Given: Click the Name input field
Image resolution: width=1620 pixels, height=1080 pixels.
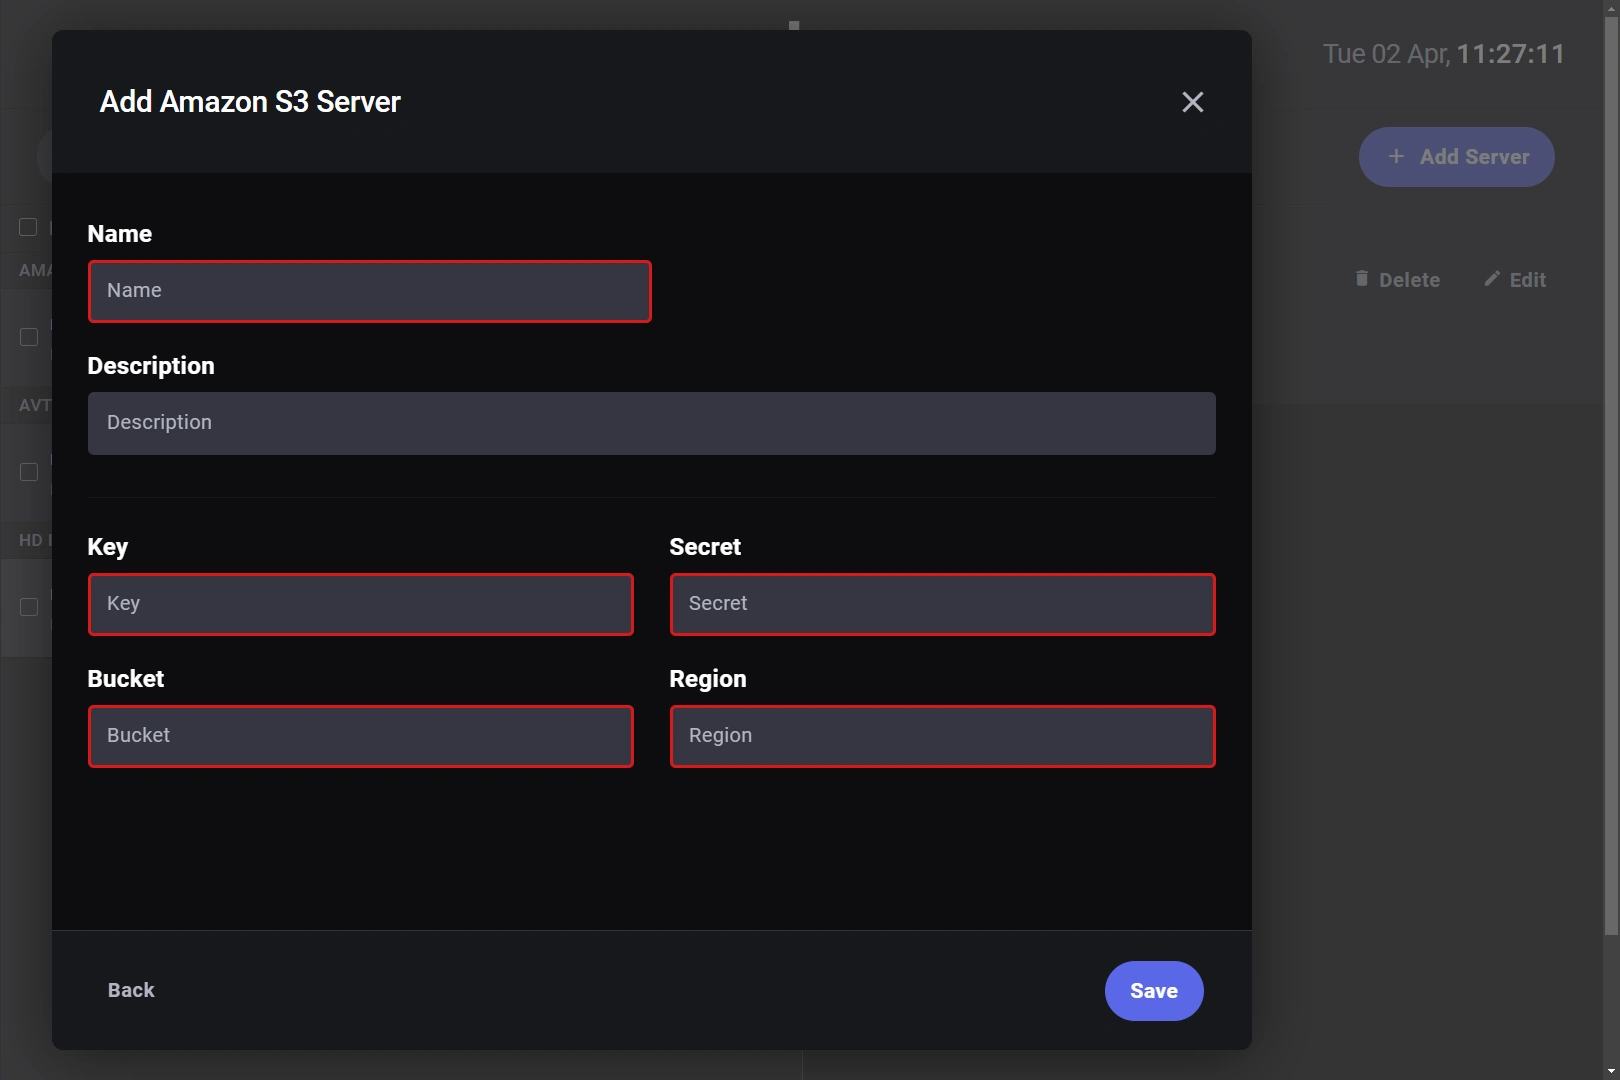Looking at the screenshot, I should click(370, 291).
